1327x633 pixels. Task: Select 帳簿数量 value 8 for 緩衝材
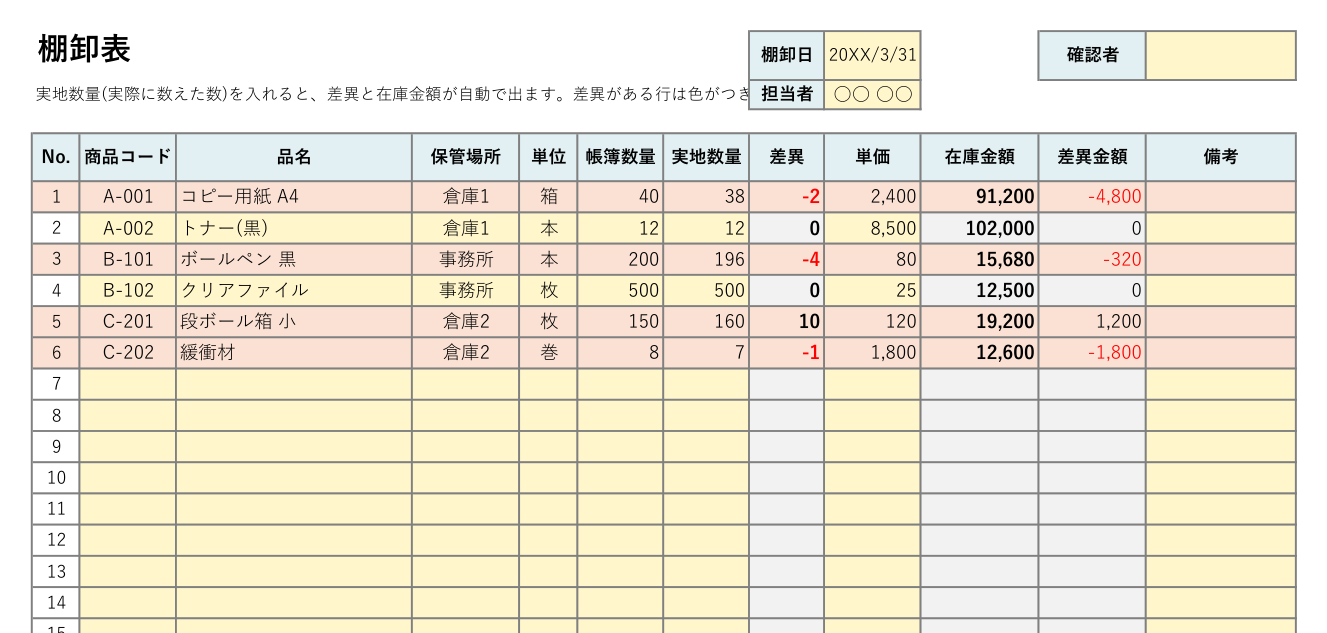pyautogui.click(x=620, y=353)
